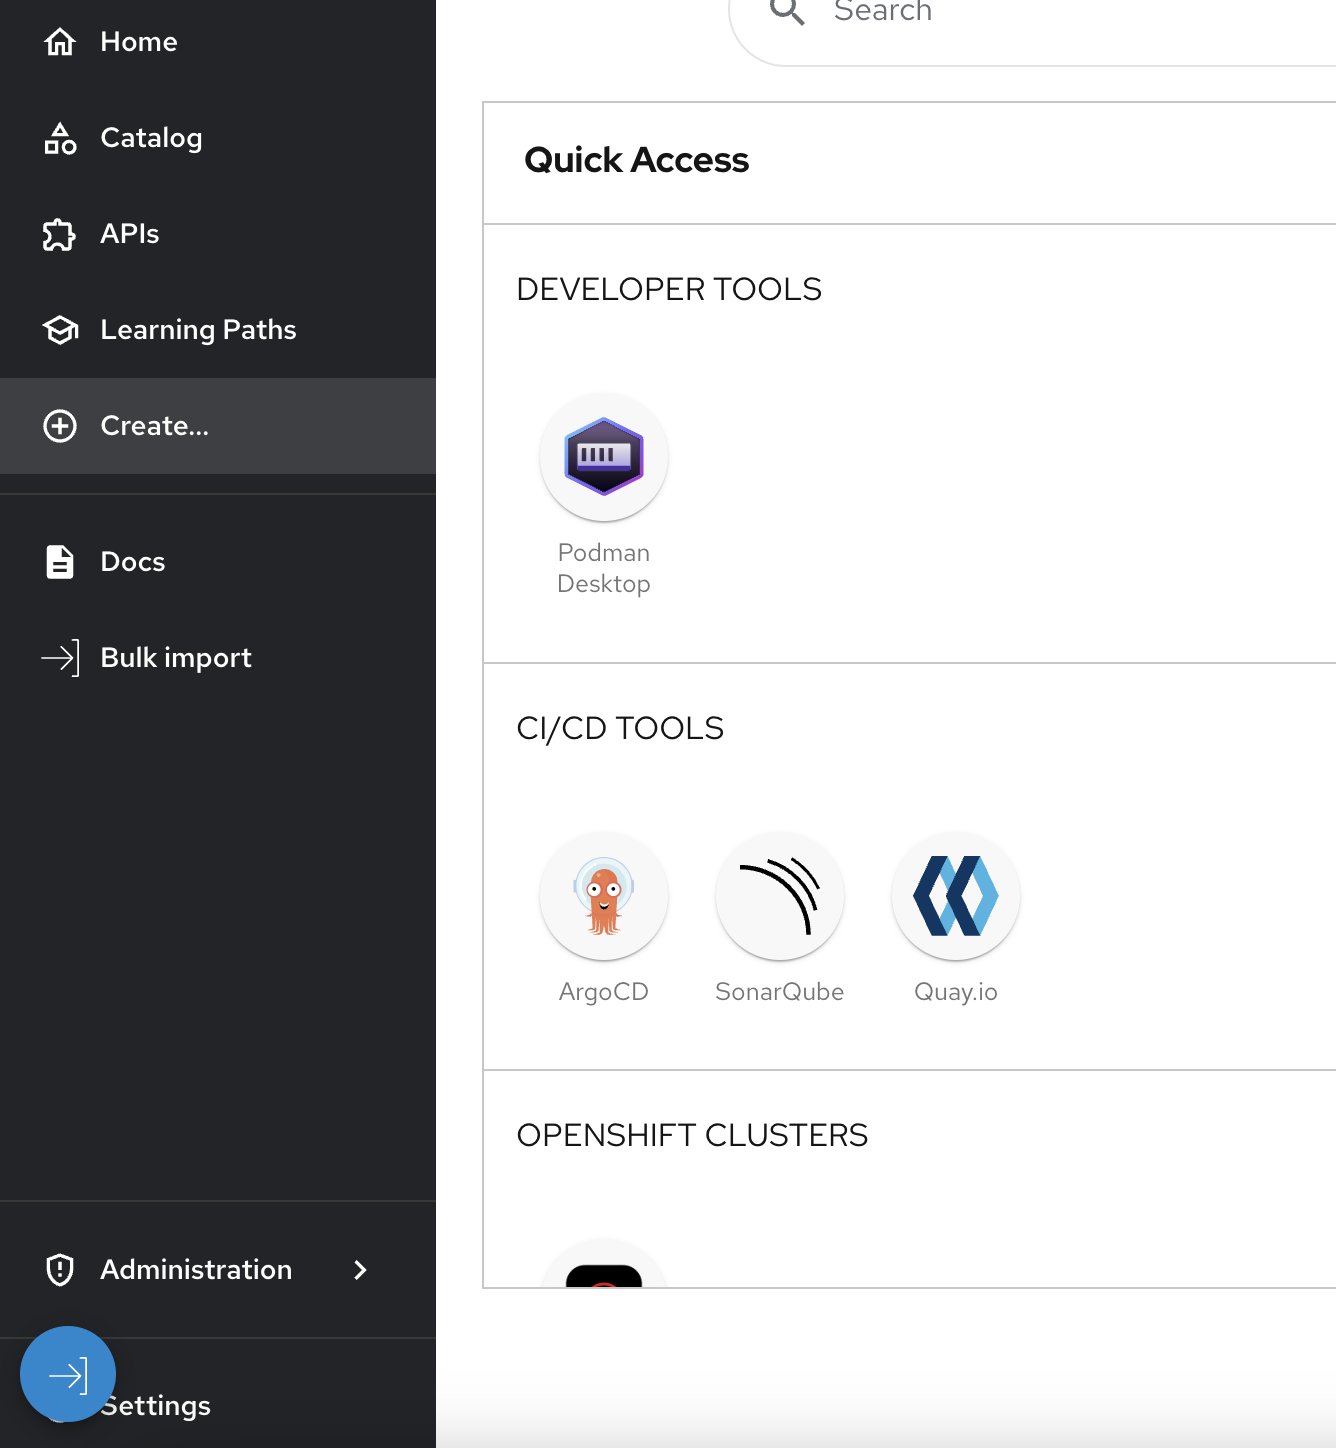Click the Home house icon
The height and width of the screenshot is (1448, 1336).
[60, 42]
